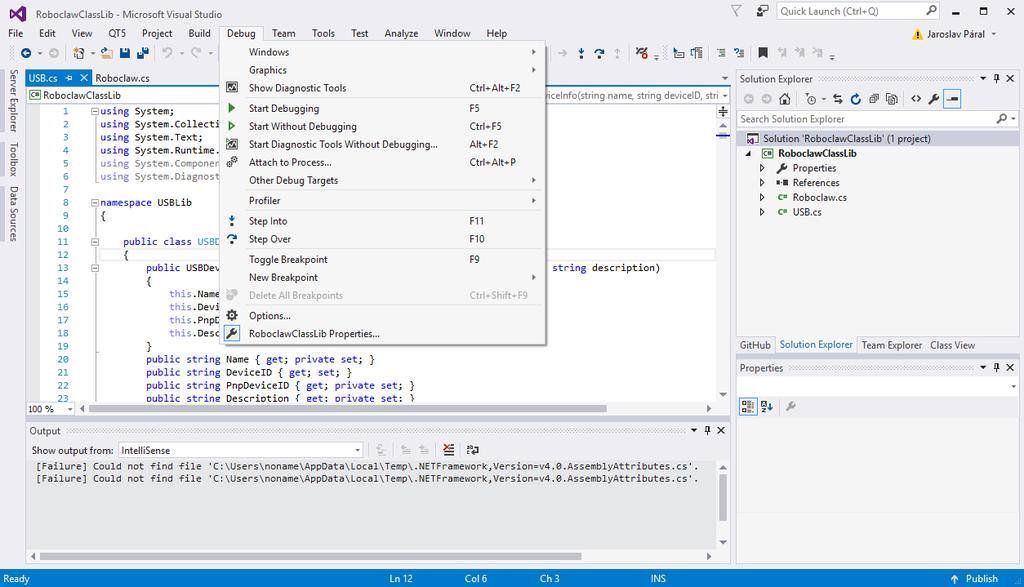Open the Team menu in the menu bar

coord(283,33)
